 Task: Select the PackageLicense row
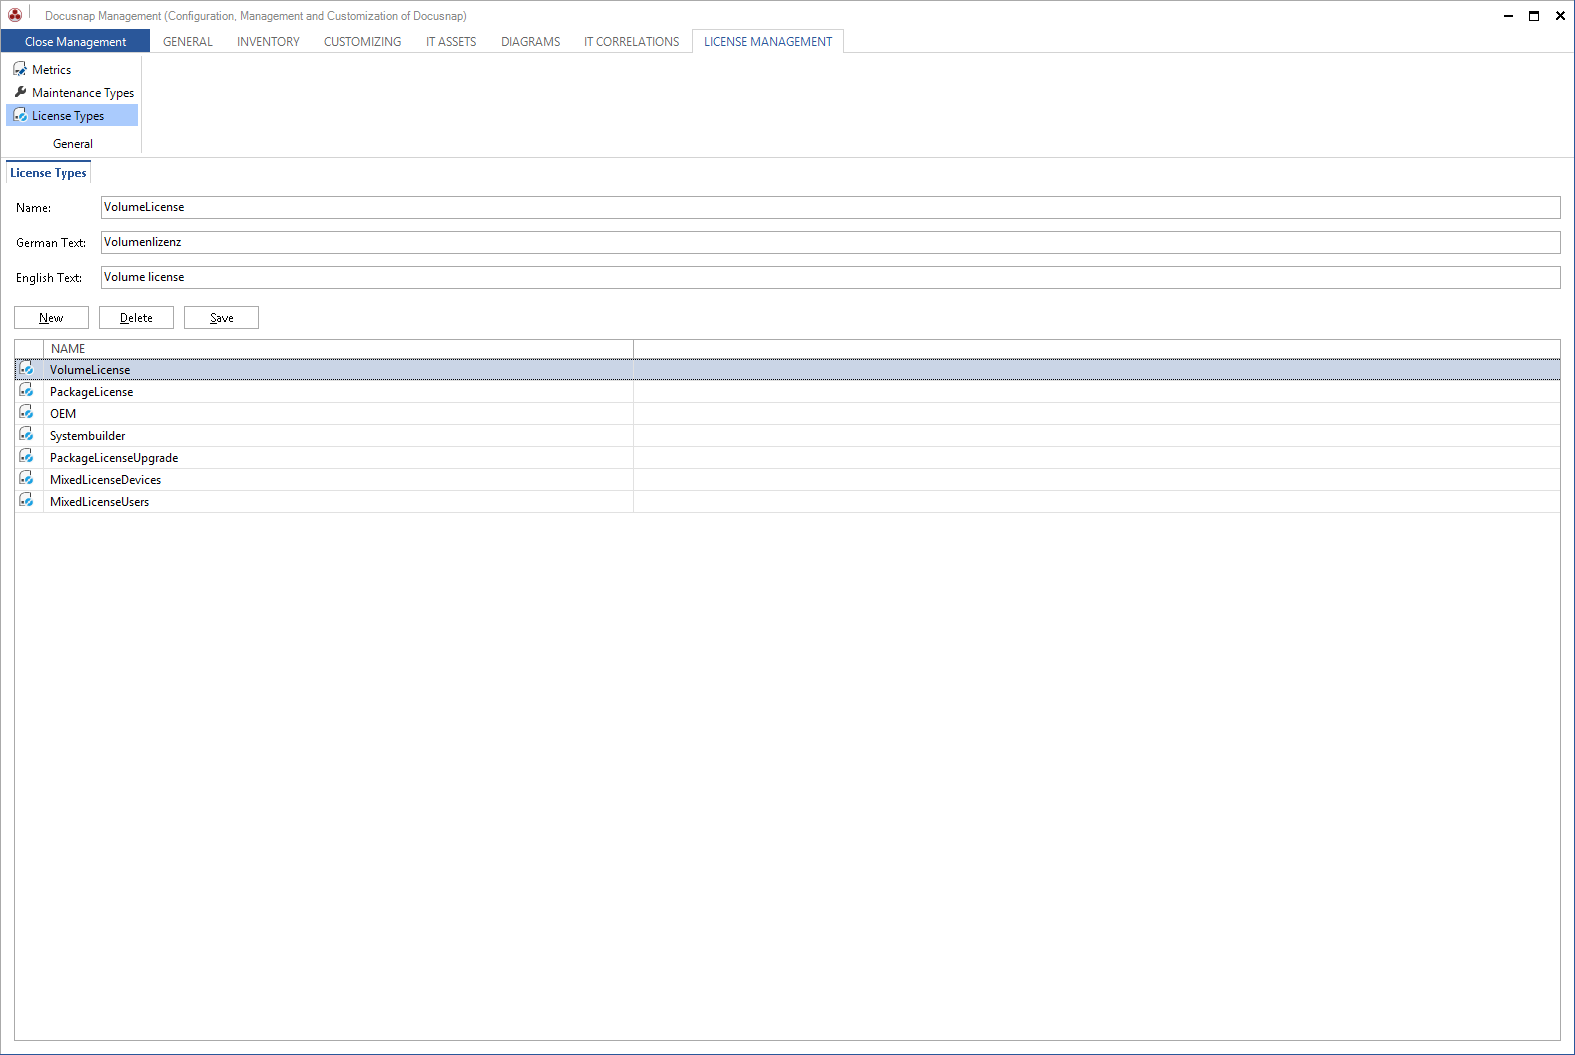[x=787, y=391]
